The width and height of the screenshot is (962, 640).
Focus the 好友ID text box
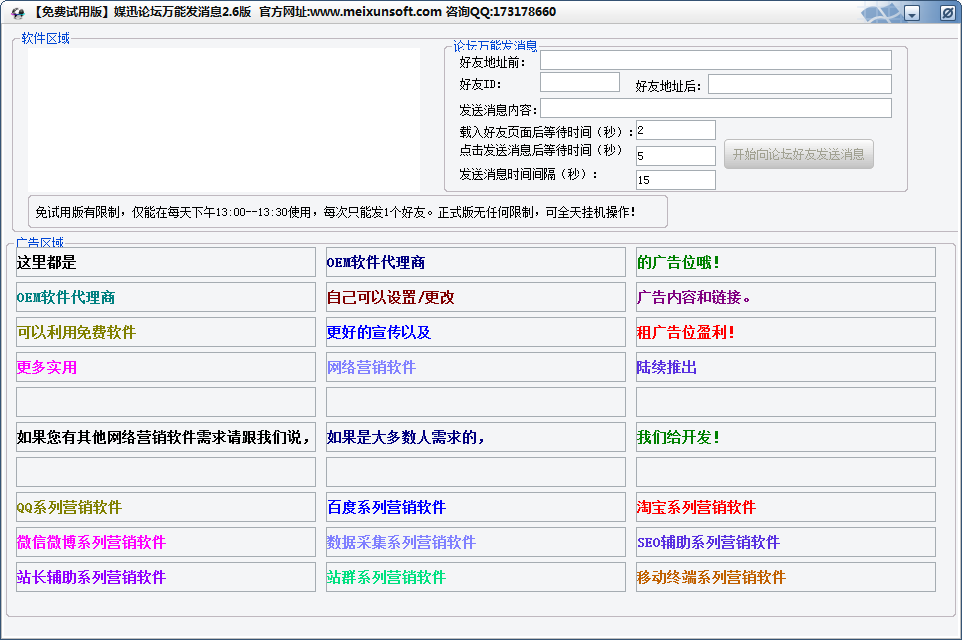point(579,83)
